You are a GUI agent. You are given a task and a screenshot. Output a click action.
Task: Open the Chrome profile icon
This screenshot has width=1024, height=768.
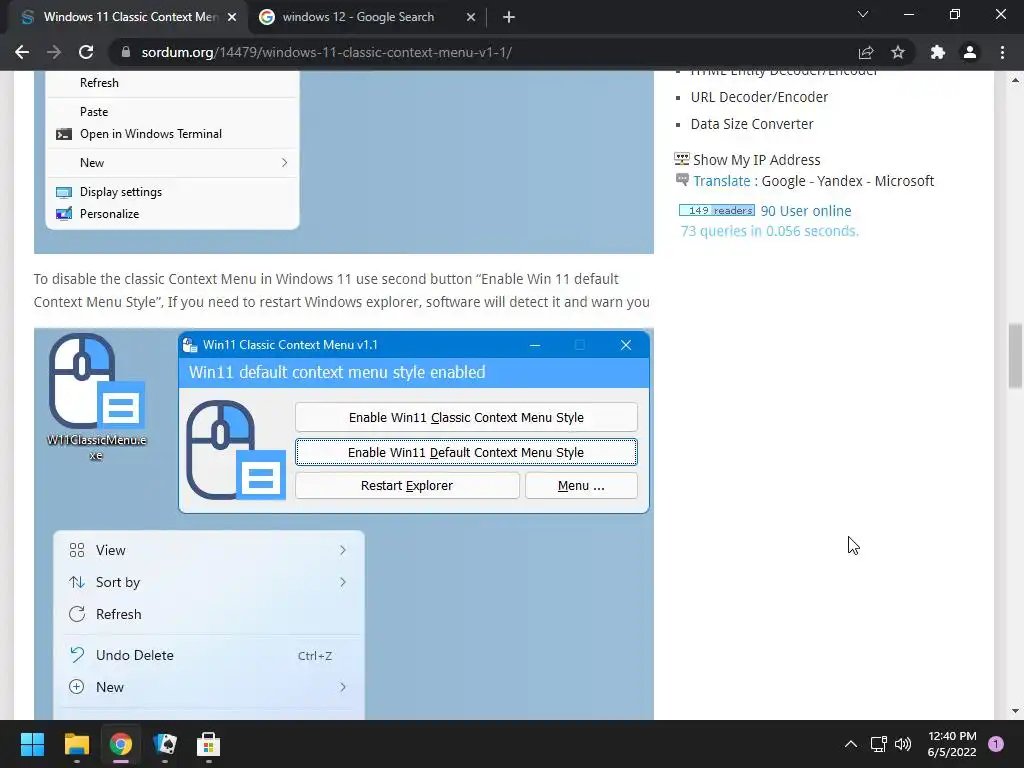coord(970,52)
